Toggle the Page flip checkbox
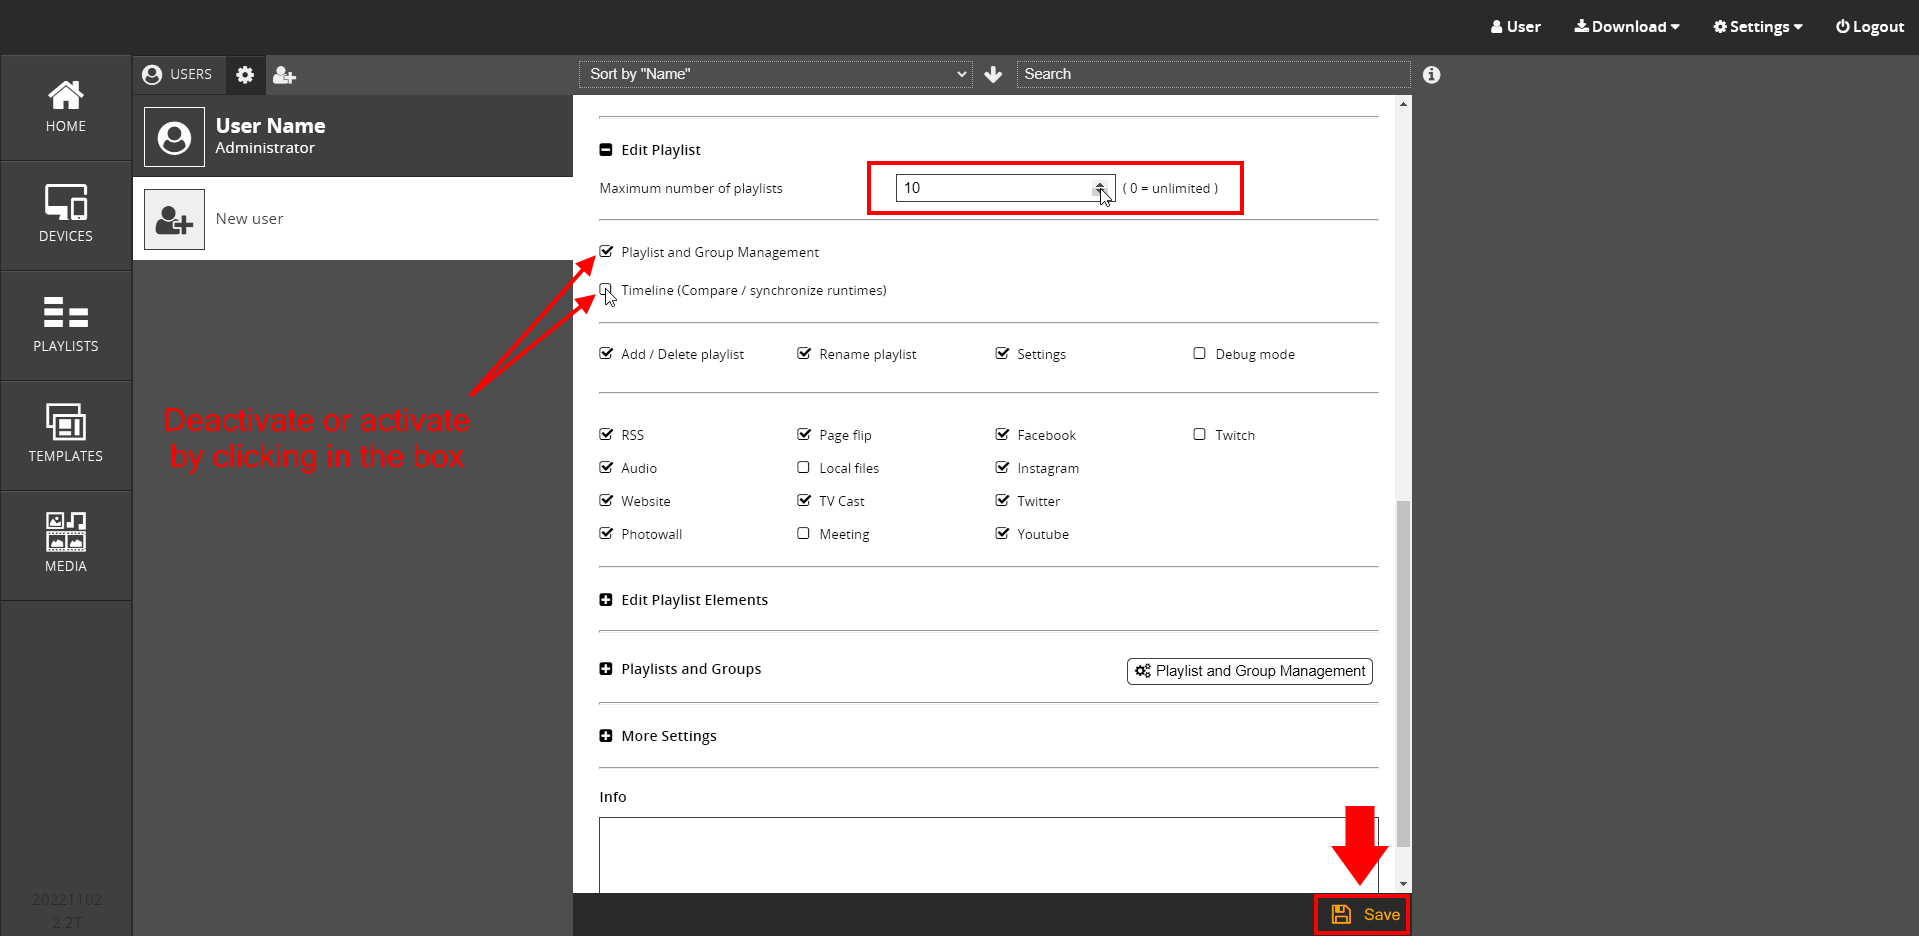1919x936 pixels. [x=804, y=435]
